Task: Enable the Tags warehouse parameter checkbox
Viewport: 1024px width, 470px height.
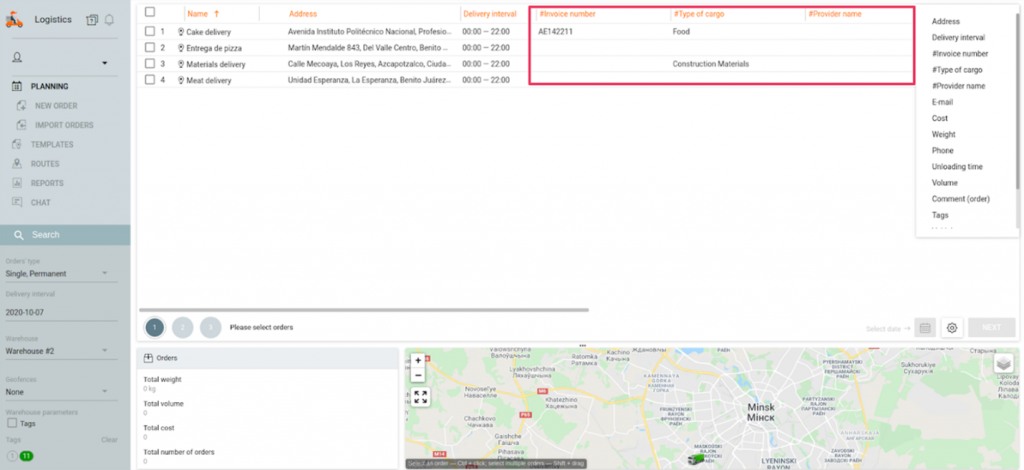Action: [11, 423]
